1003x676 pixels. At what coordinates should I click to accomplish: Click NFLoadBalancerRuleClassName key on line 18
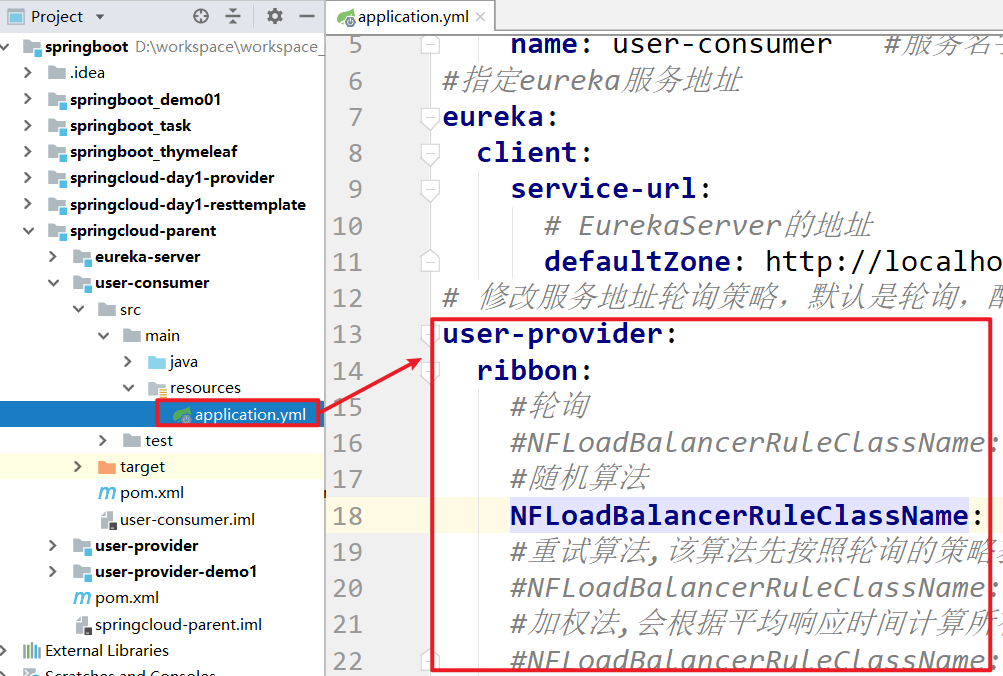point(738,515)
